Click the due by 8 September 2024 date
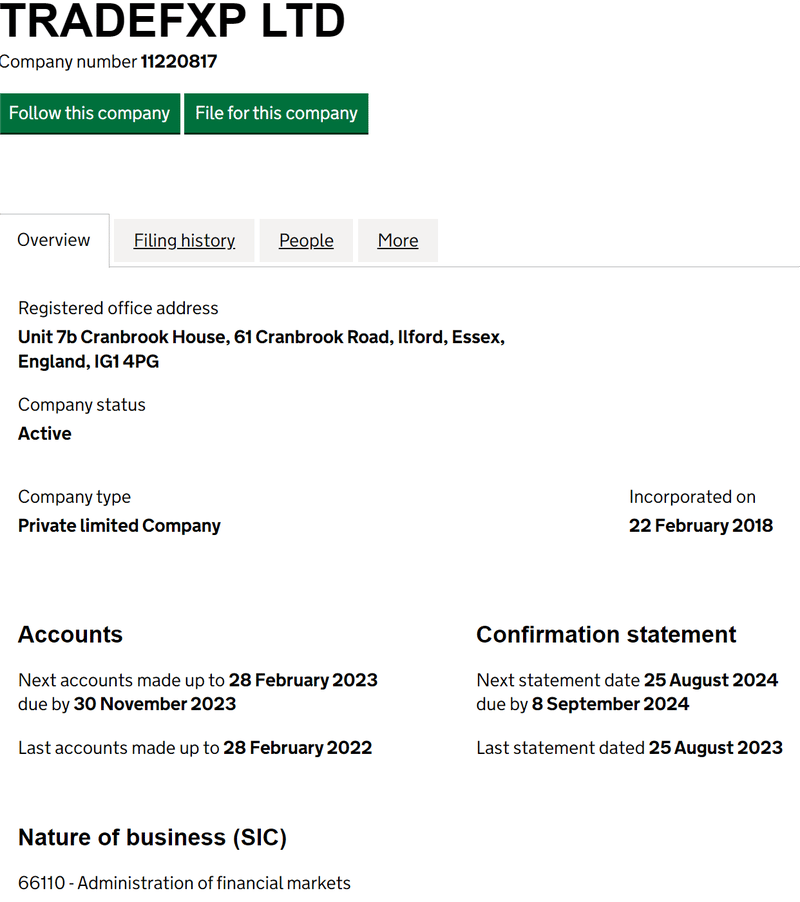 coord(610,704)
